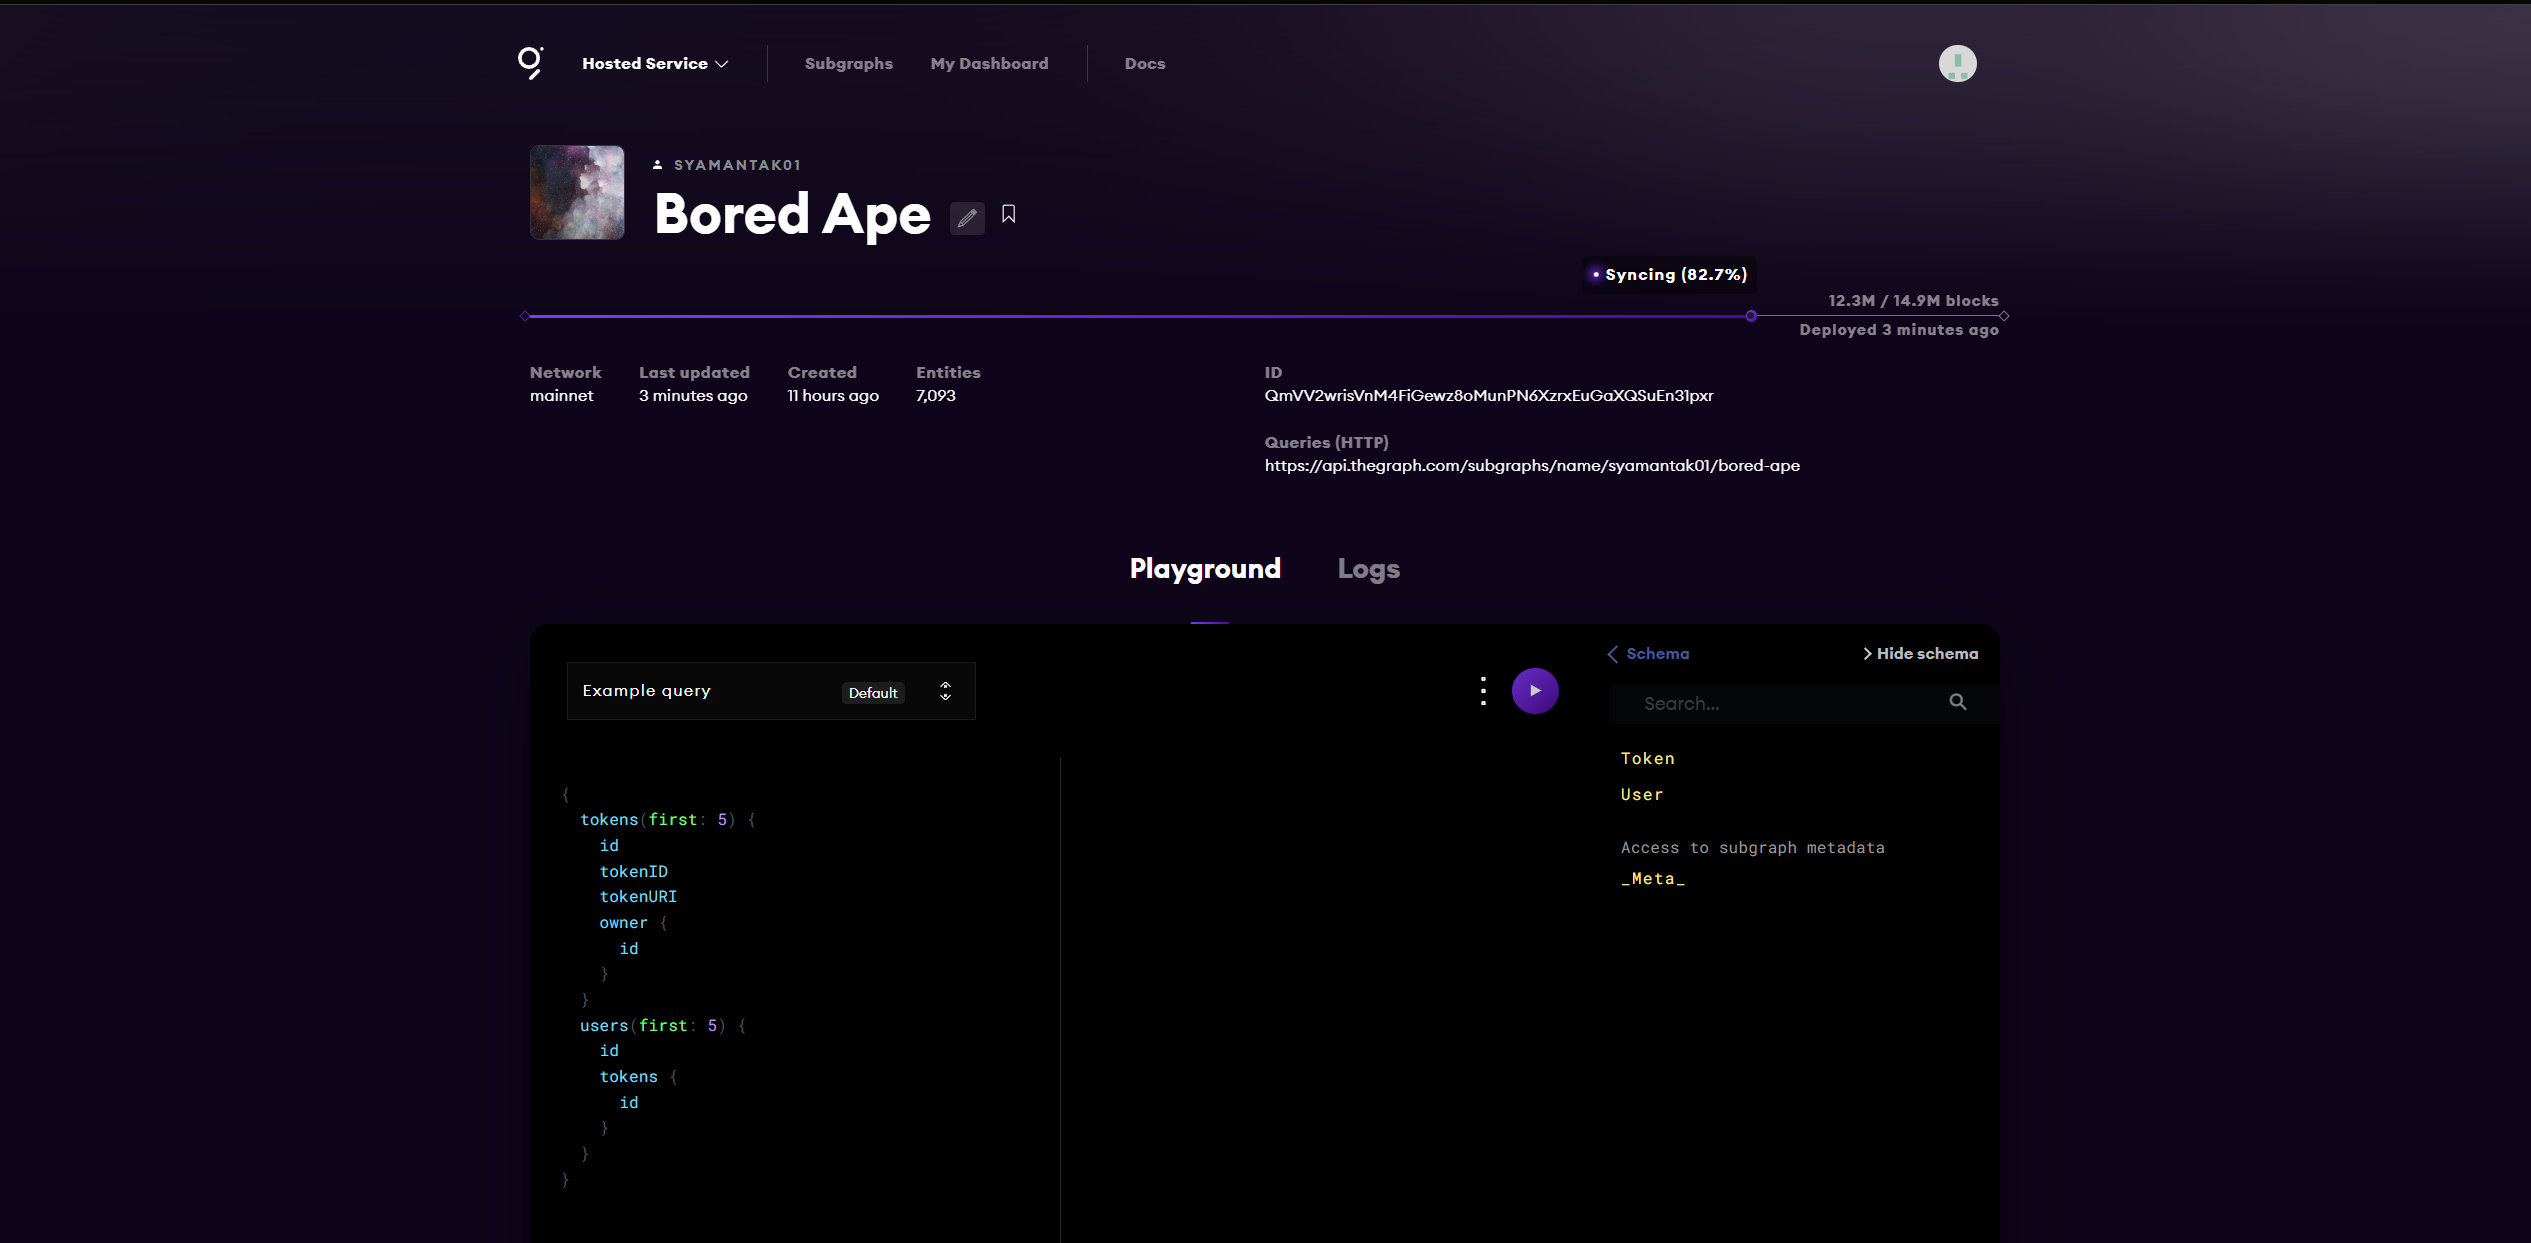Viewport: 2531px width, 1243px height.
Task: Click the magnifier icon in the schema search
Action: pos(1956,702)
